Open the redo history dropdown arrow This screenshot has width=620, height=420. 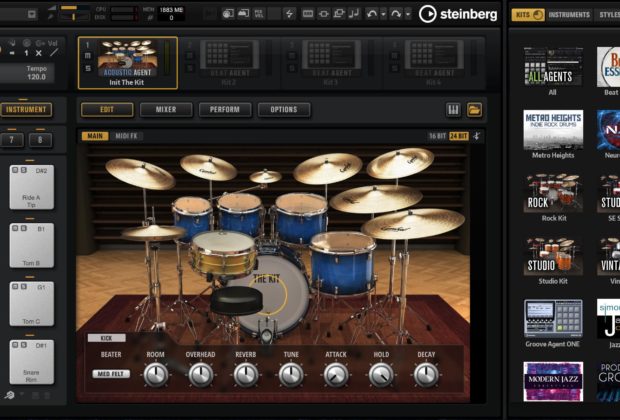408,15
